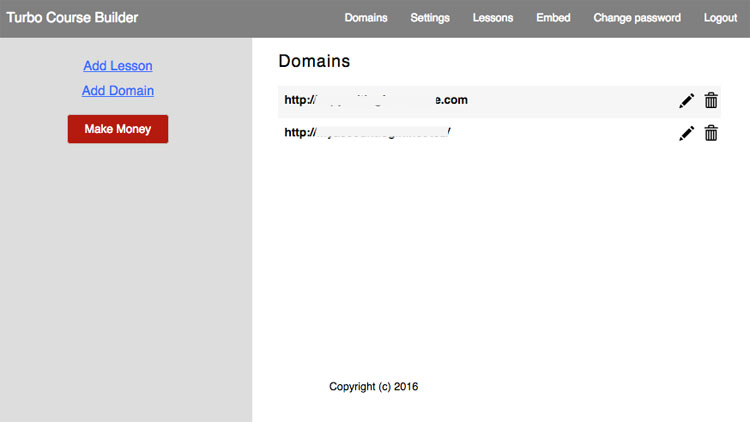Open the Lessons page from the header
The image size is (750, 422).
point(493,18)
